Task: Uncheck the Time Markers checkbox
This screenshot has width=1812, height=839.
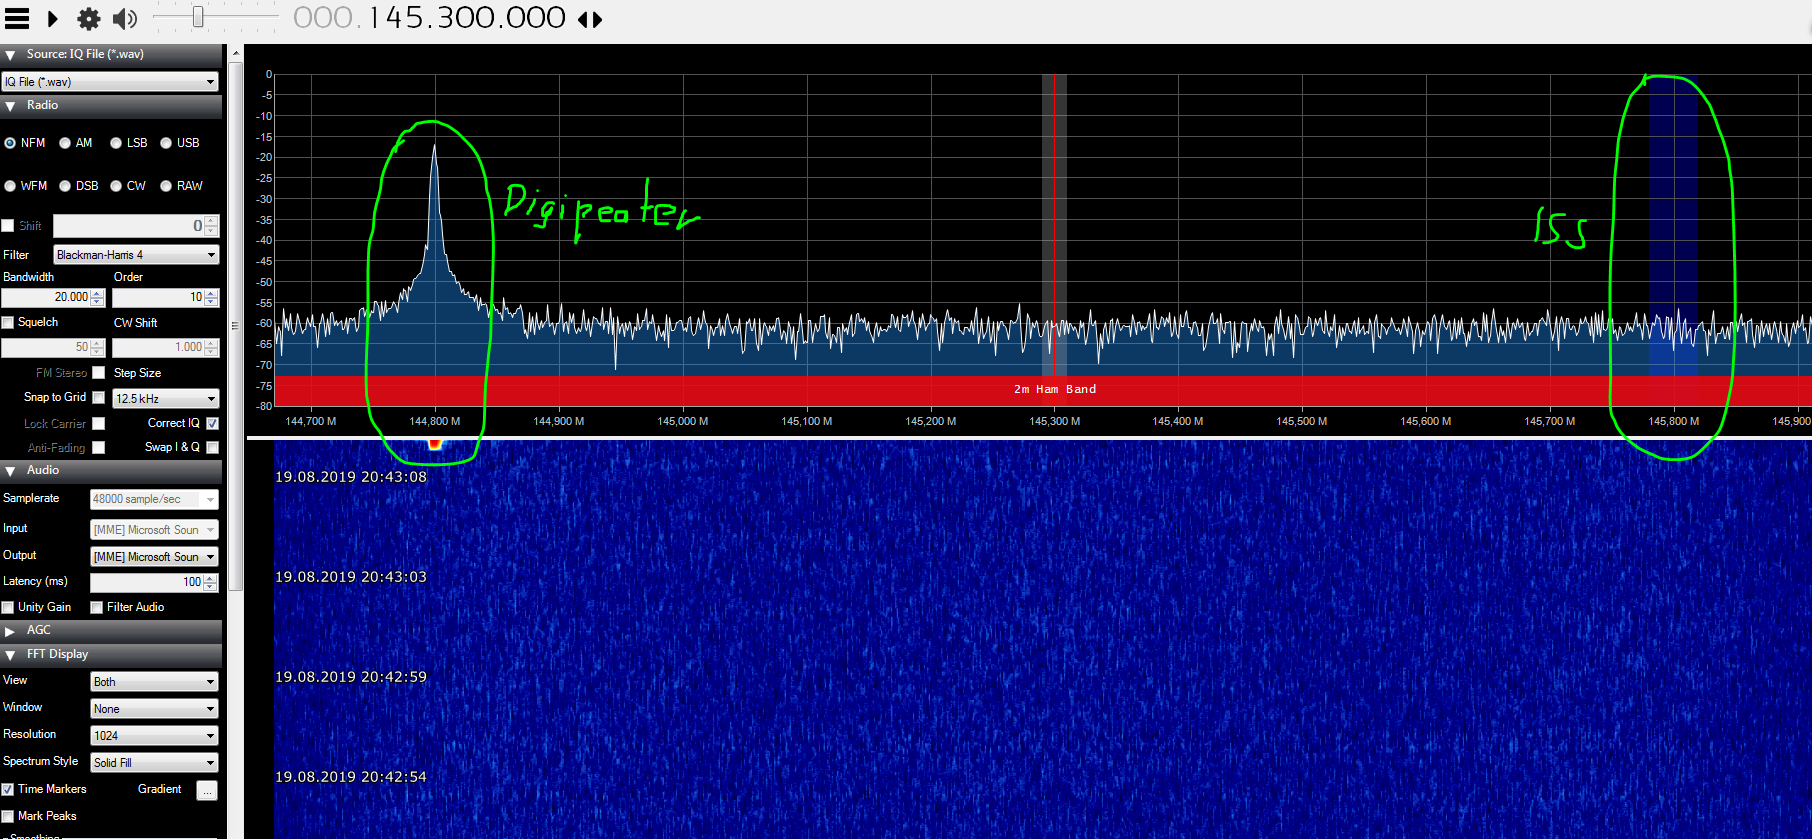Action: pyautogui.click(x=8, y=789)
